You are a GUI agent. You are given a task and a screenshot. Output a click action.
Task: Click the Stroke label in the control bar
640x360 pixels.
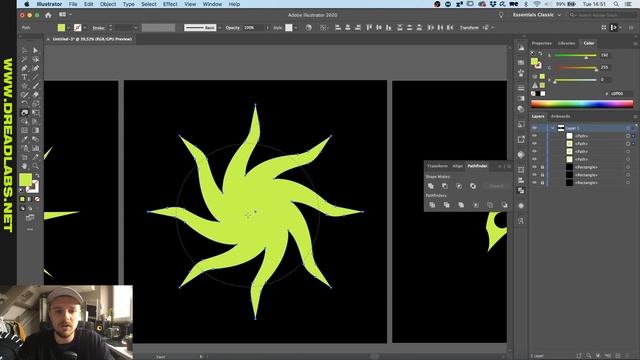[98, 28]
